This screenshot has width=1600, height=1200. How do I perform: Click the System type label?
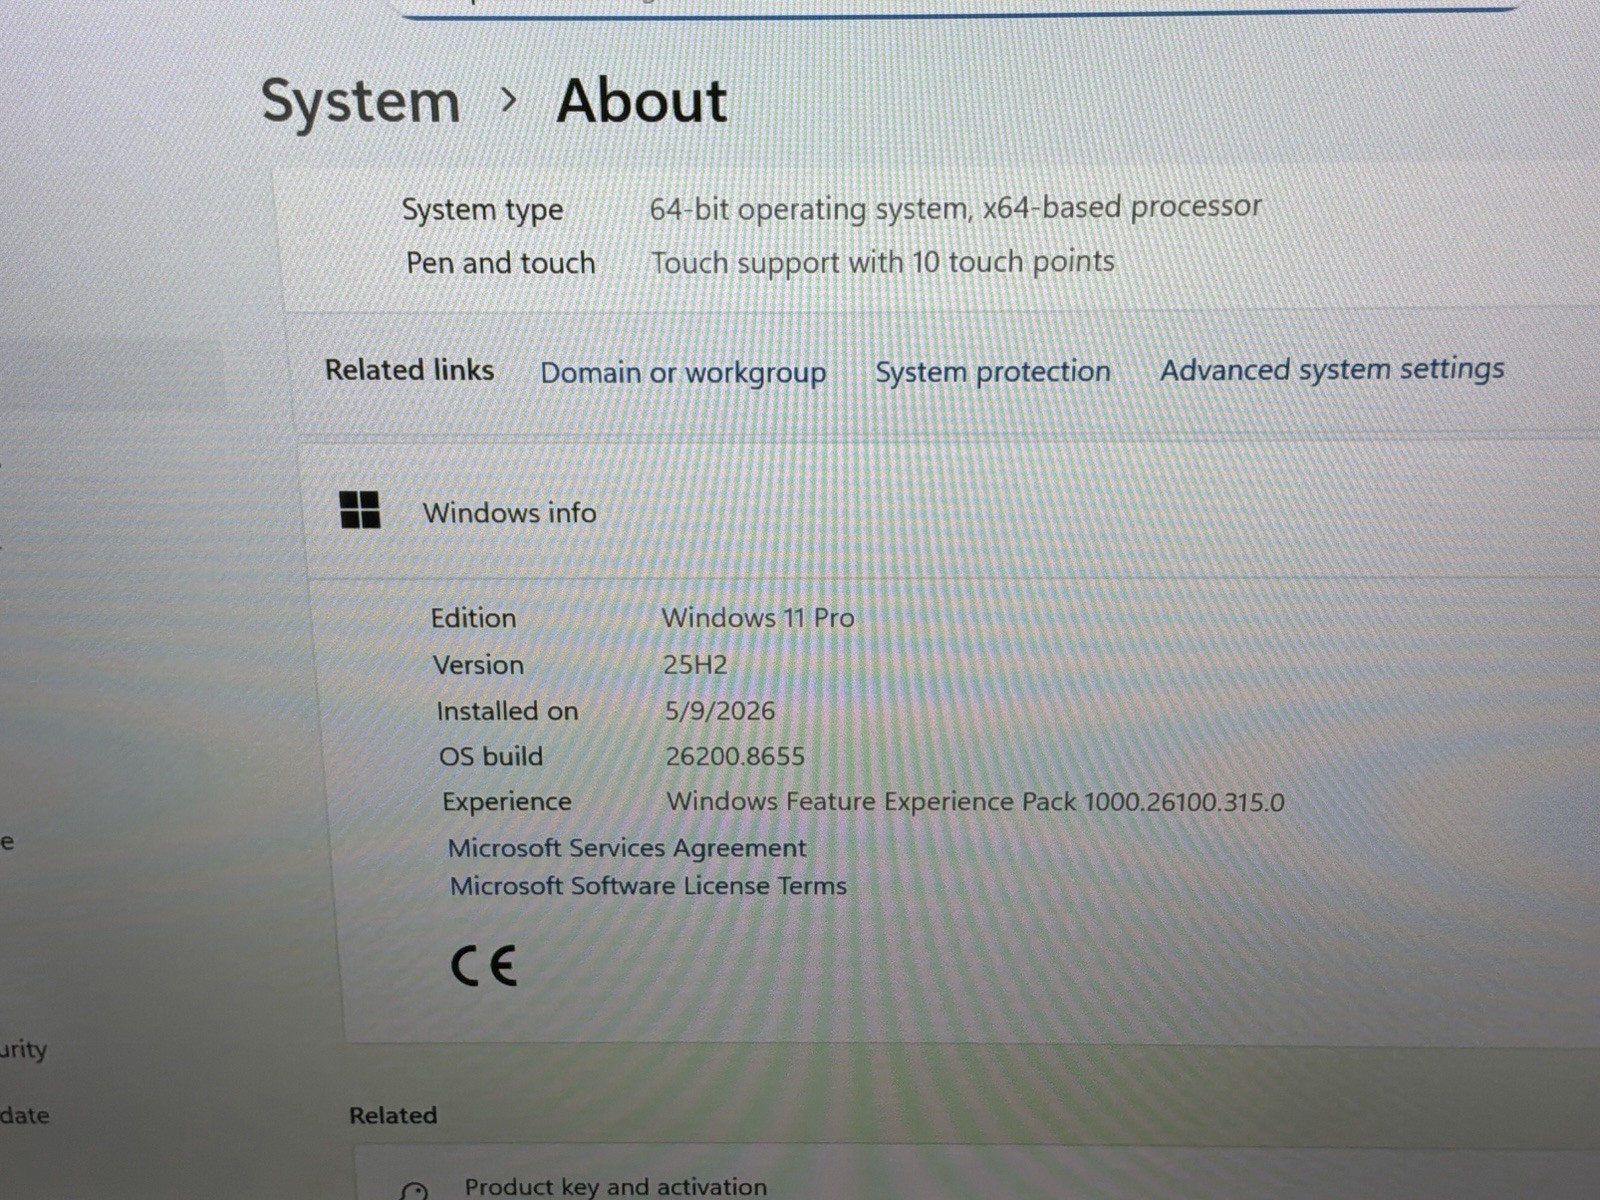[482, 210]
